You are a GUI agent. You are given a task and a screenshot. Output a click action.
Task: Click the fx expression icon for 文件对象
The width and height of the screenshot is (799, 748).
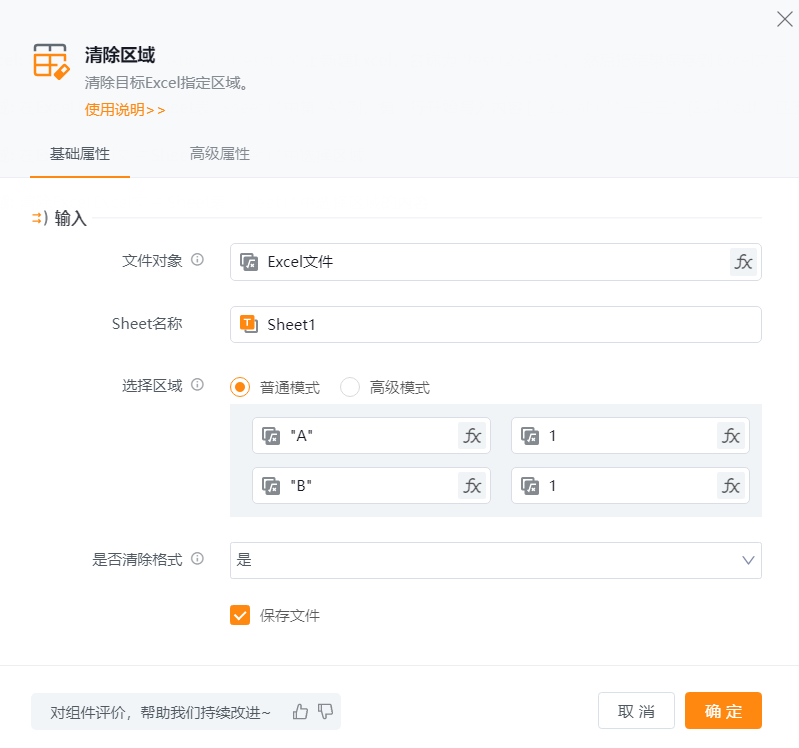pyautogui.click(x=743, y=262)
